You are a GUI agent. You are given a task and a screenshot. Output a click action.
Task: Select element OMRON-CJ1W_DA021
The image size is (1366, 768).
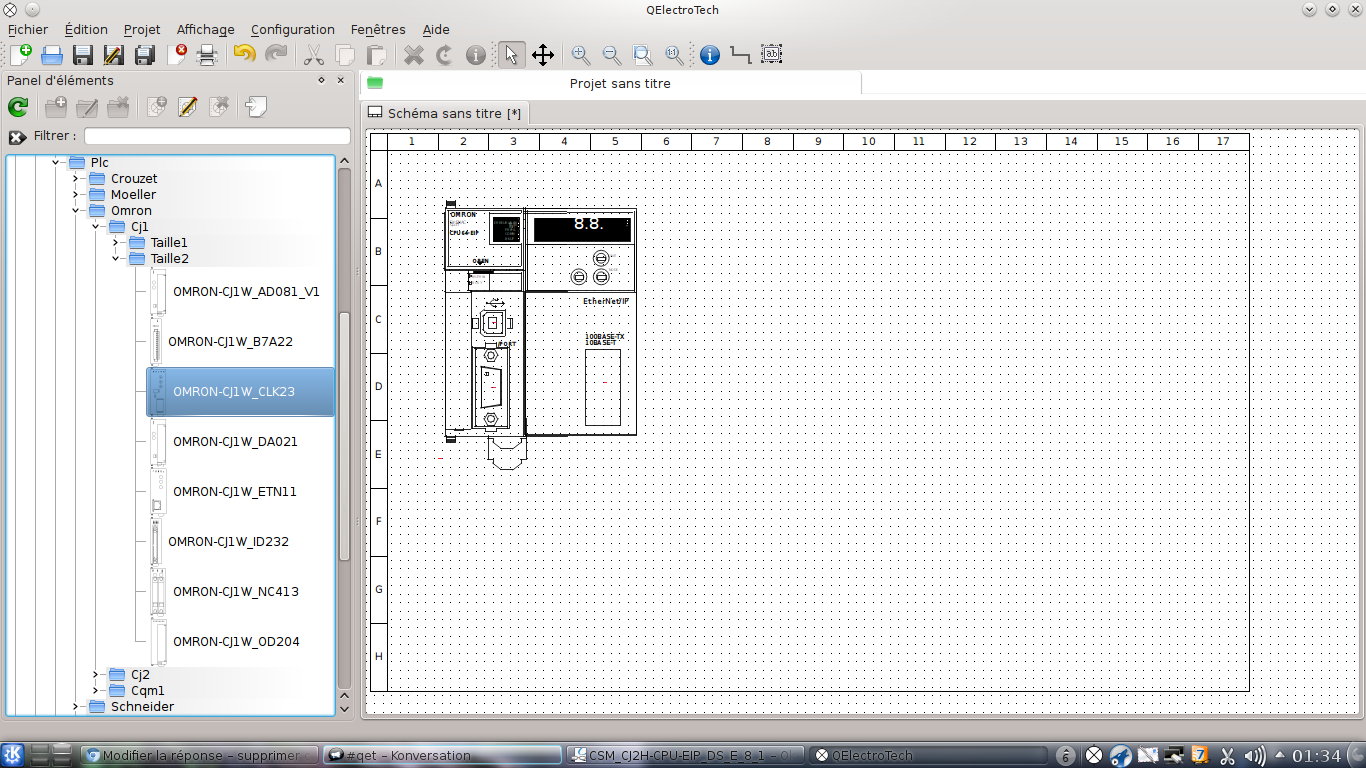[x=235, y=441]
